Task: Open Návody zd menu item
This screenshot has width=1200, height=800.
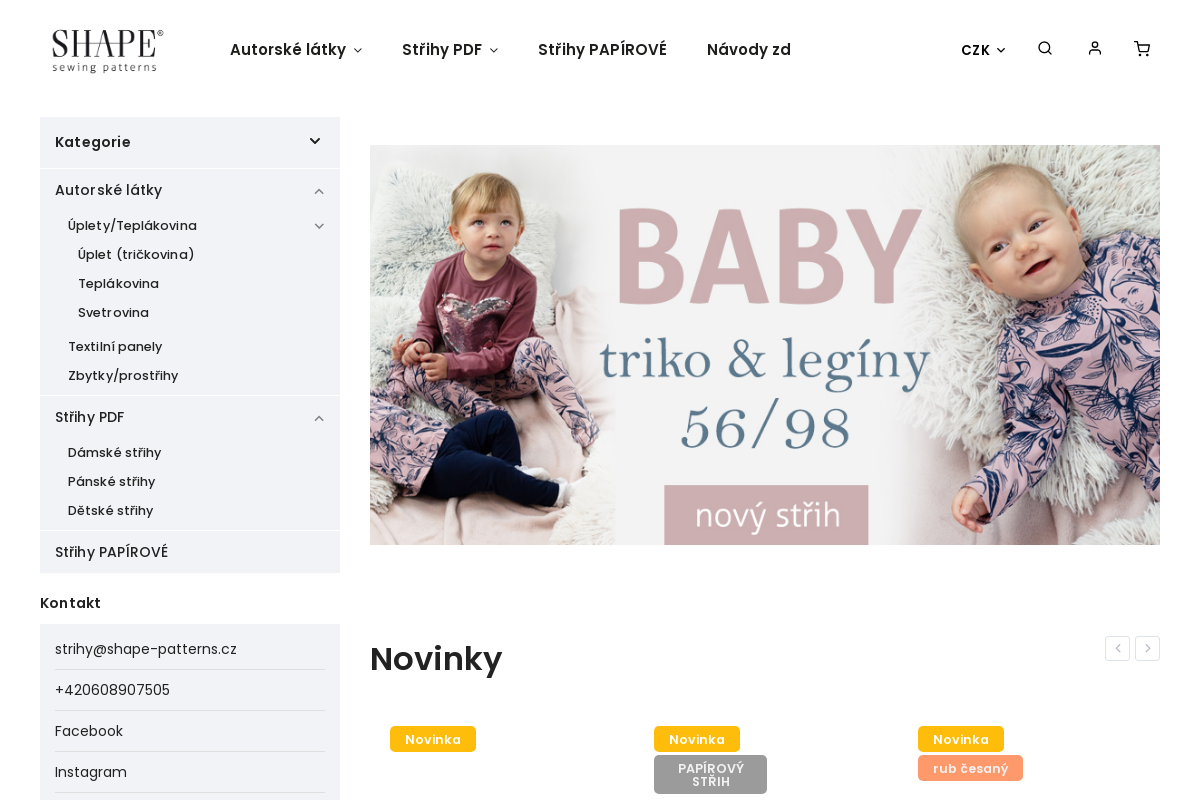Action: click(x=749, y=50)
